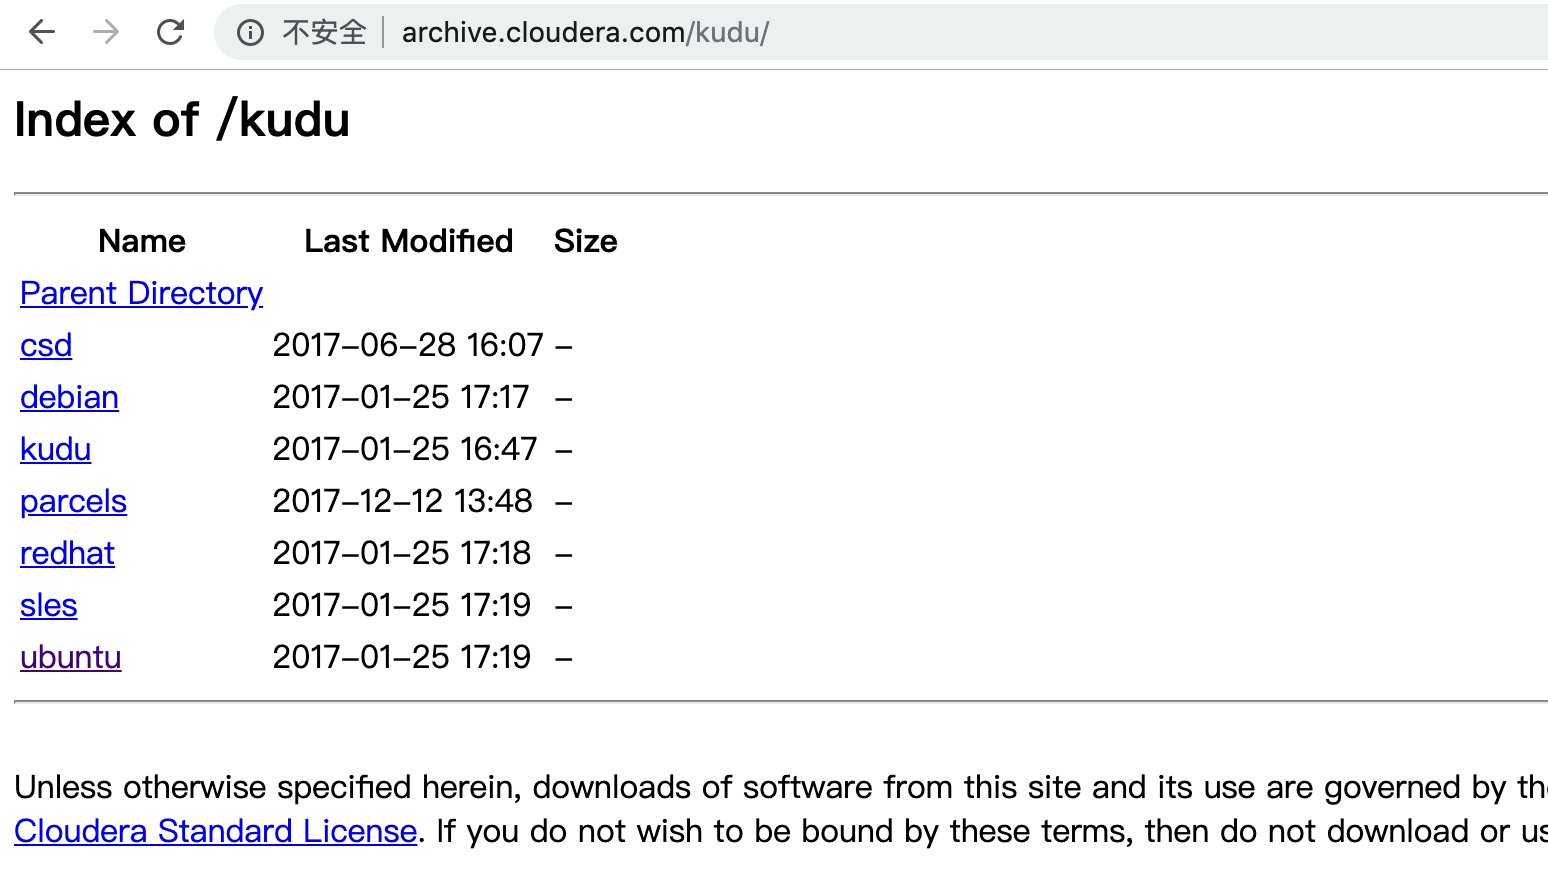This screenshot has height=888, width=1548.
Task: Select the date 2017-06-28 16:07
Action: 408,345
